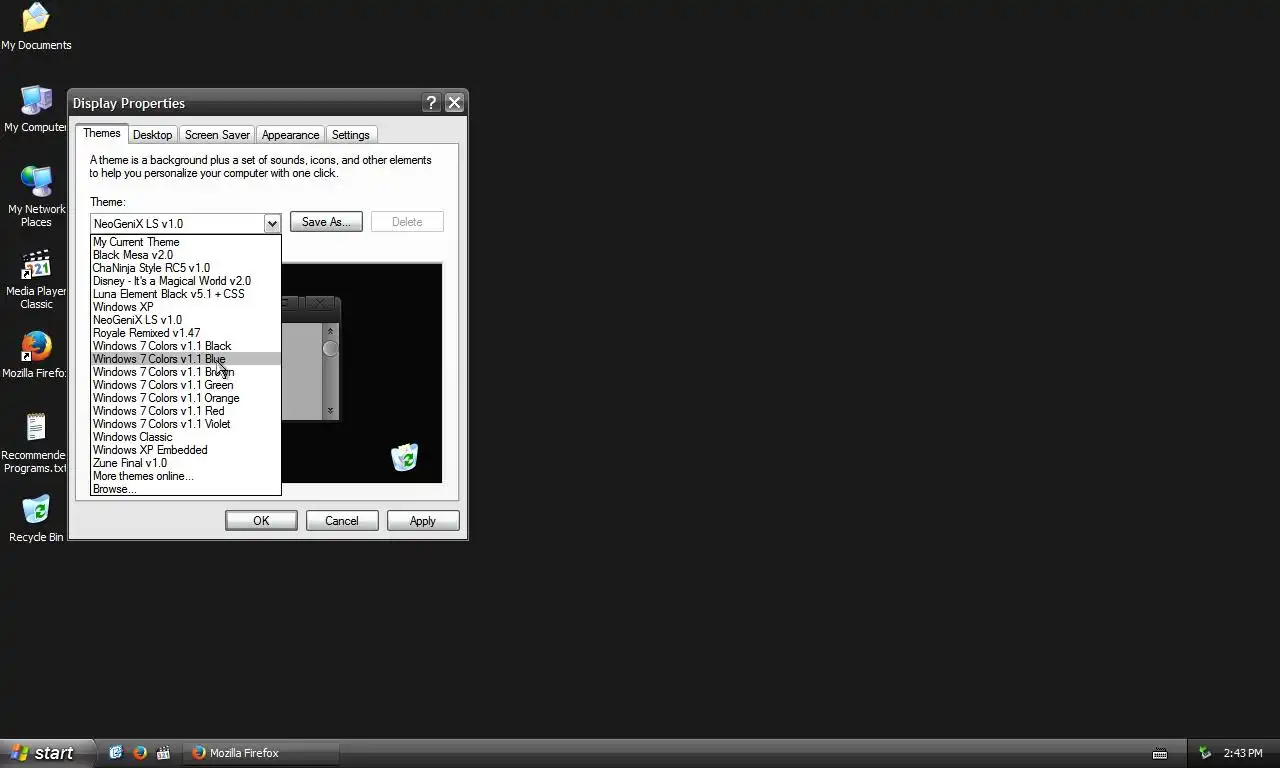Pick Windows 7 Colors v1.1 Orange

click(186, 398)
